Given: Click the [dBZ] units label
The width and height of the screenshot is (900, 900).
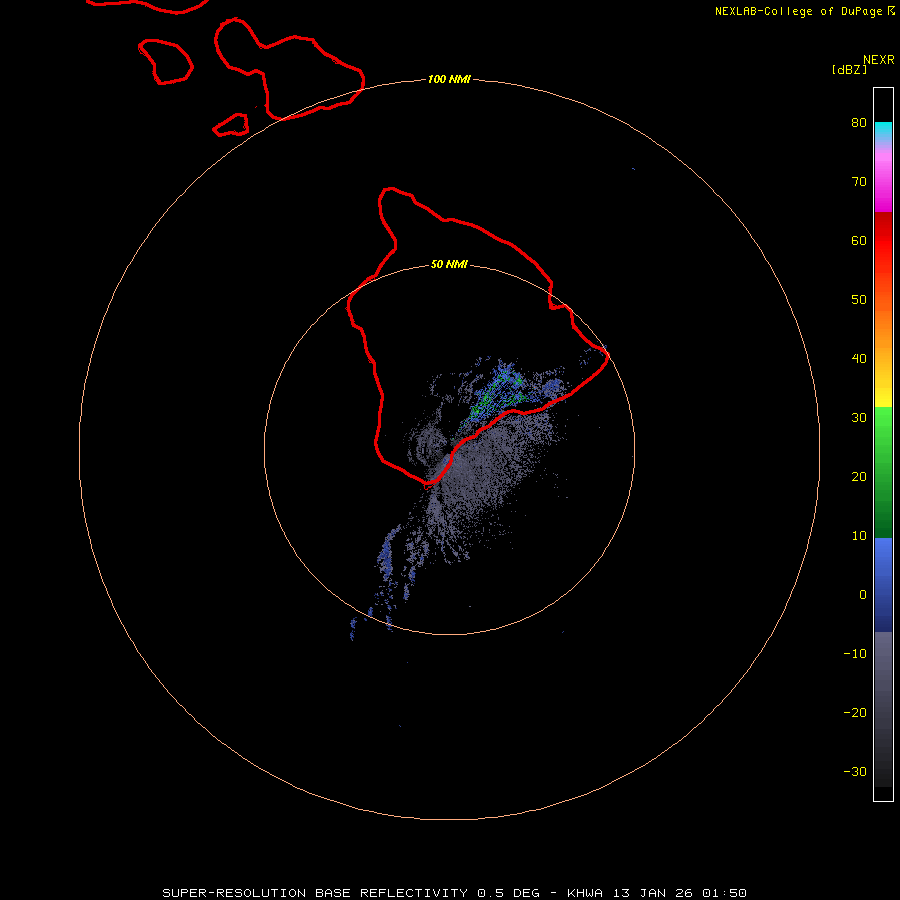Looking at the screenshot, I should pos(849,69).
